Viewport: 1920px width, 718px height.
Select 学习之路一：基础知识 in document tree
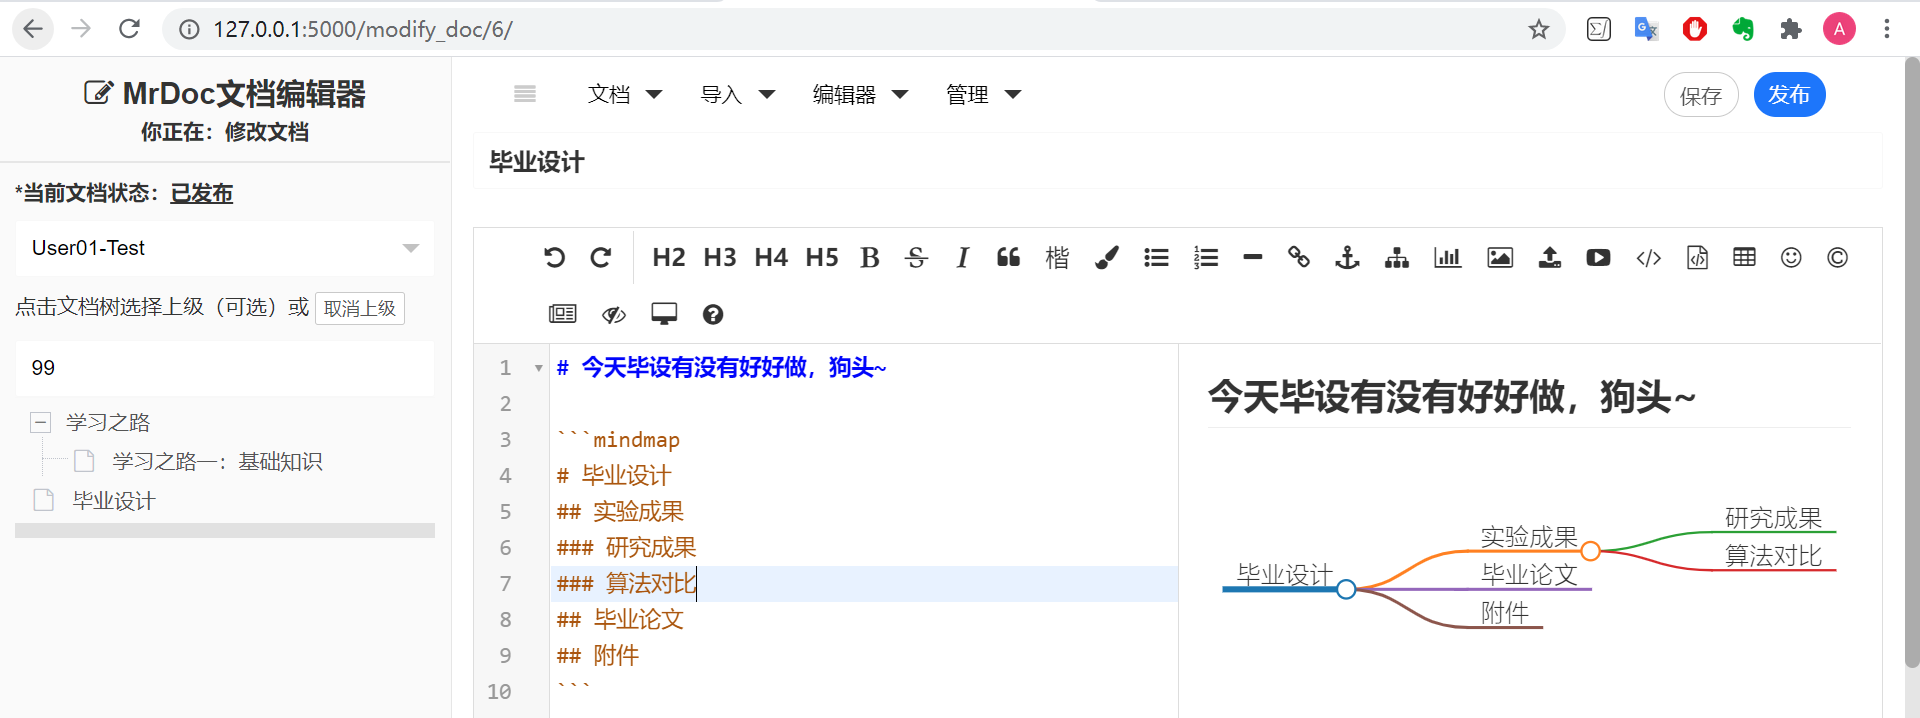point(217,461)
